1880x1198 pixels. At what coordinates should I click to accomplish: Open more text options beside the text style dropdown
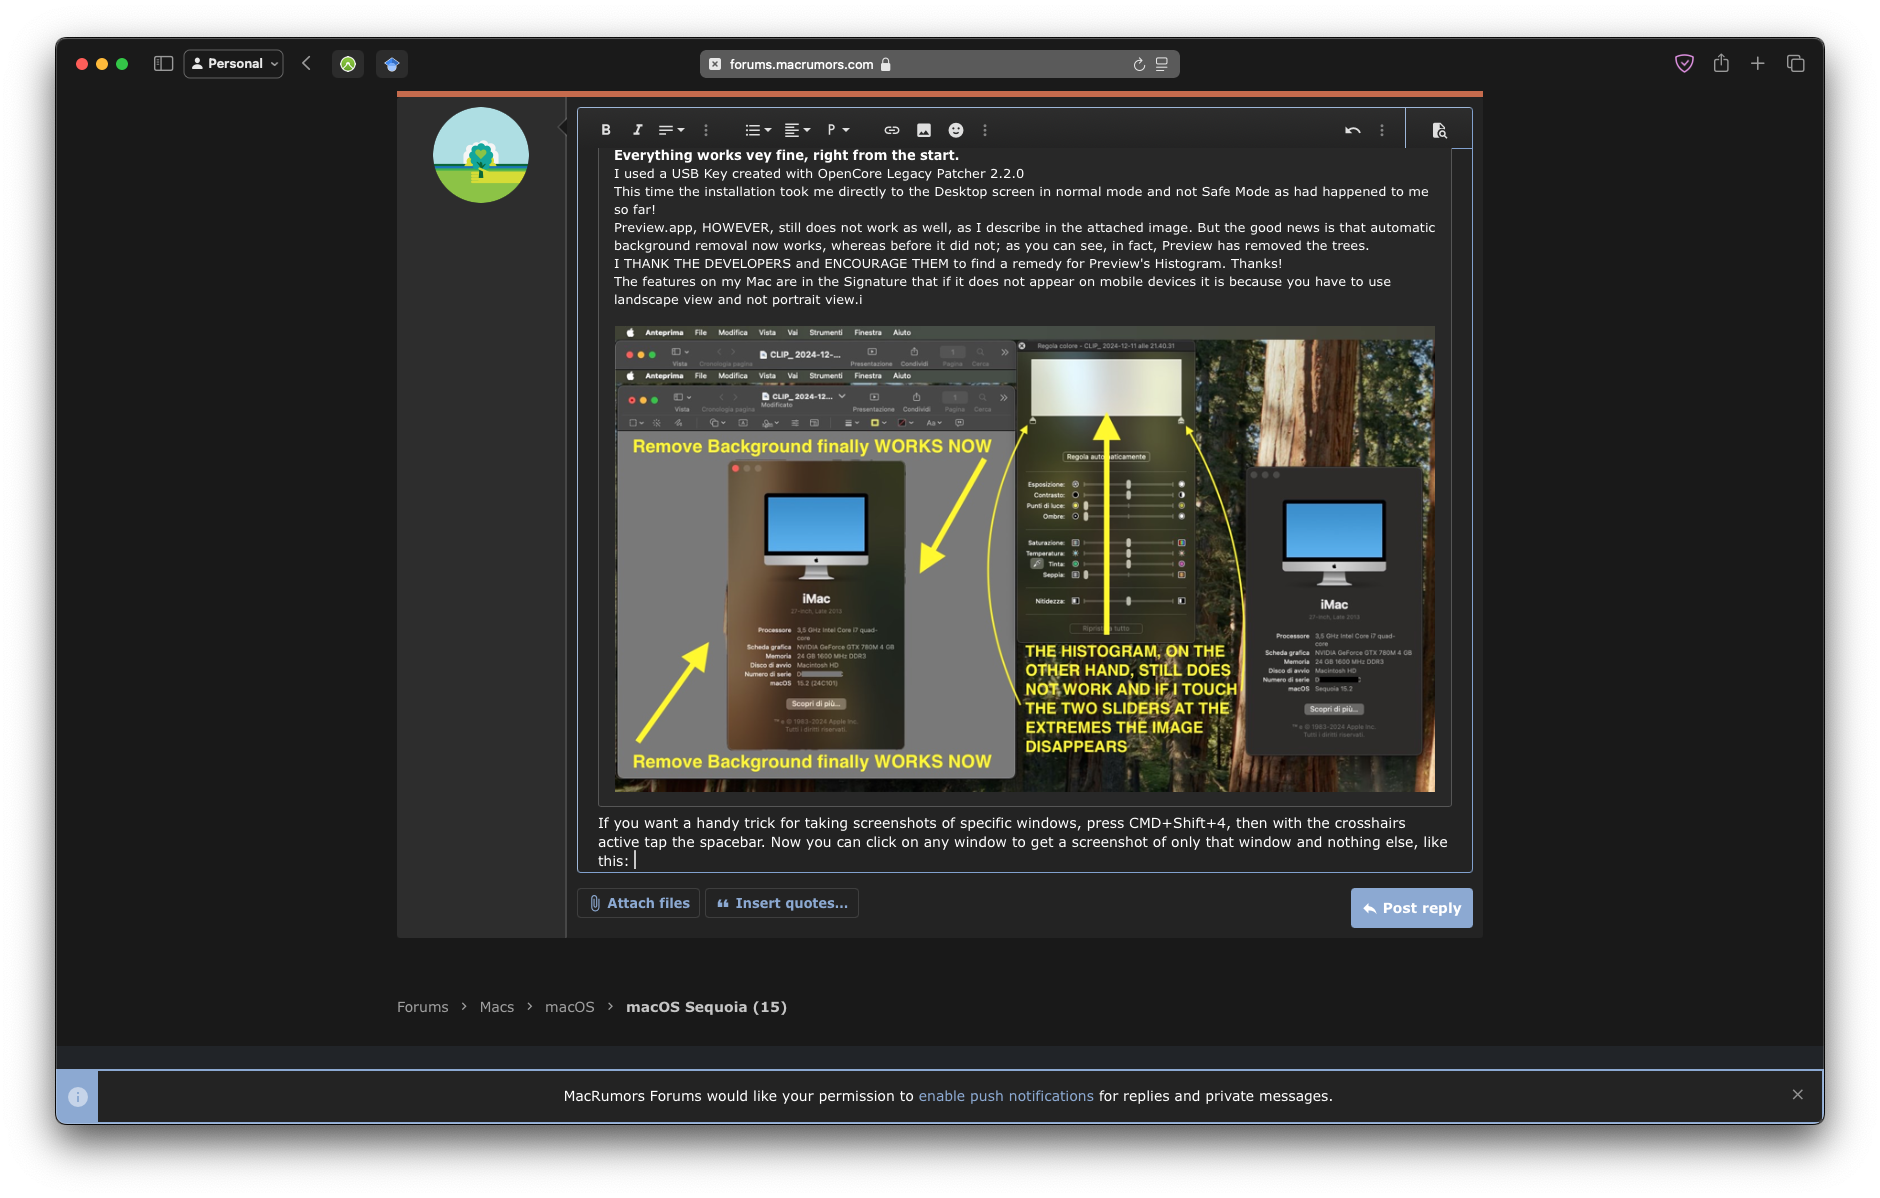[x=706, y=130]
